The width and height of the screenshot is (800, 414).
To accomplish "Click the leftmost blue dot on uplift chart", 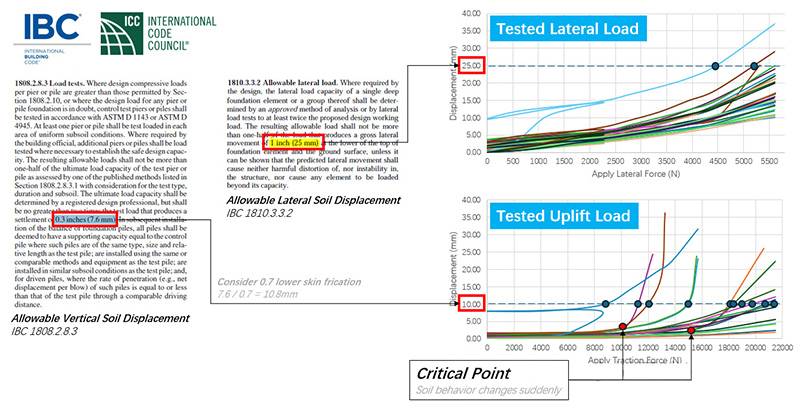I will 605,304.
